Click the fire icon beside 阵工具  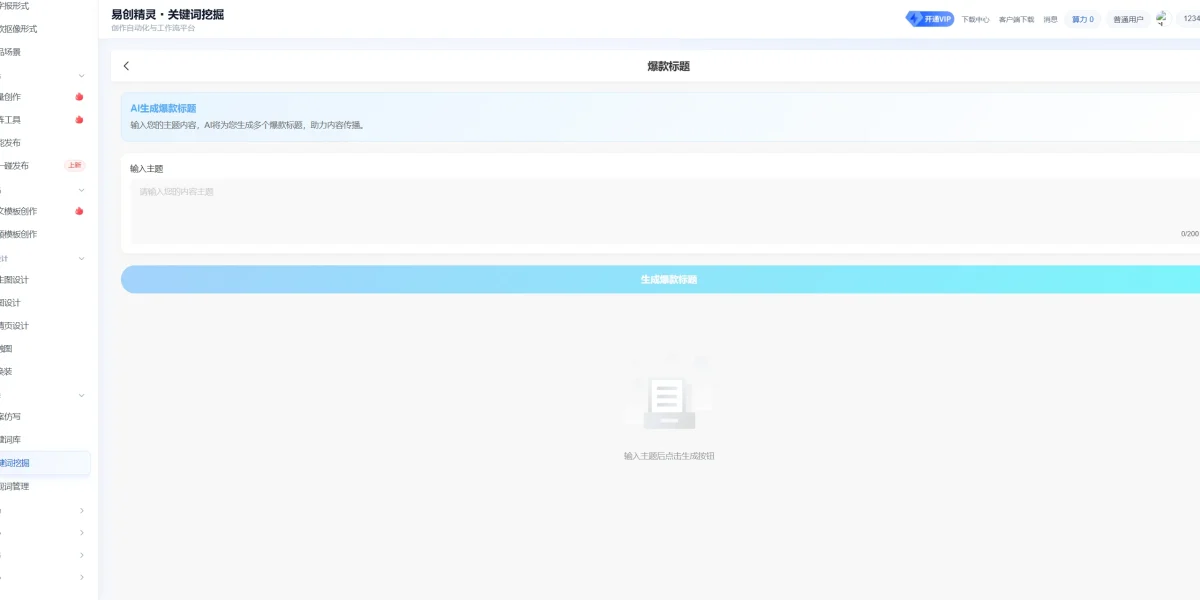tap(79, 120)
